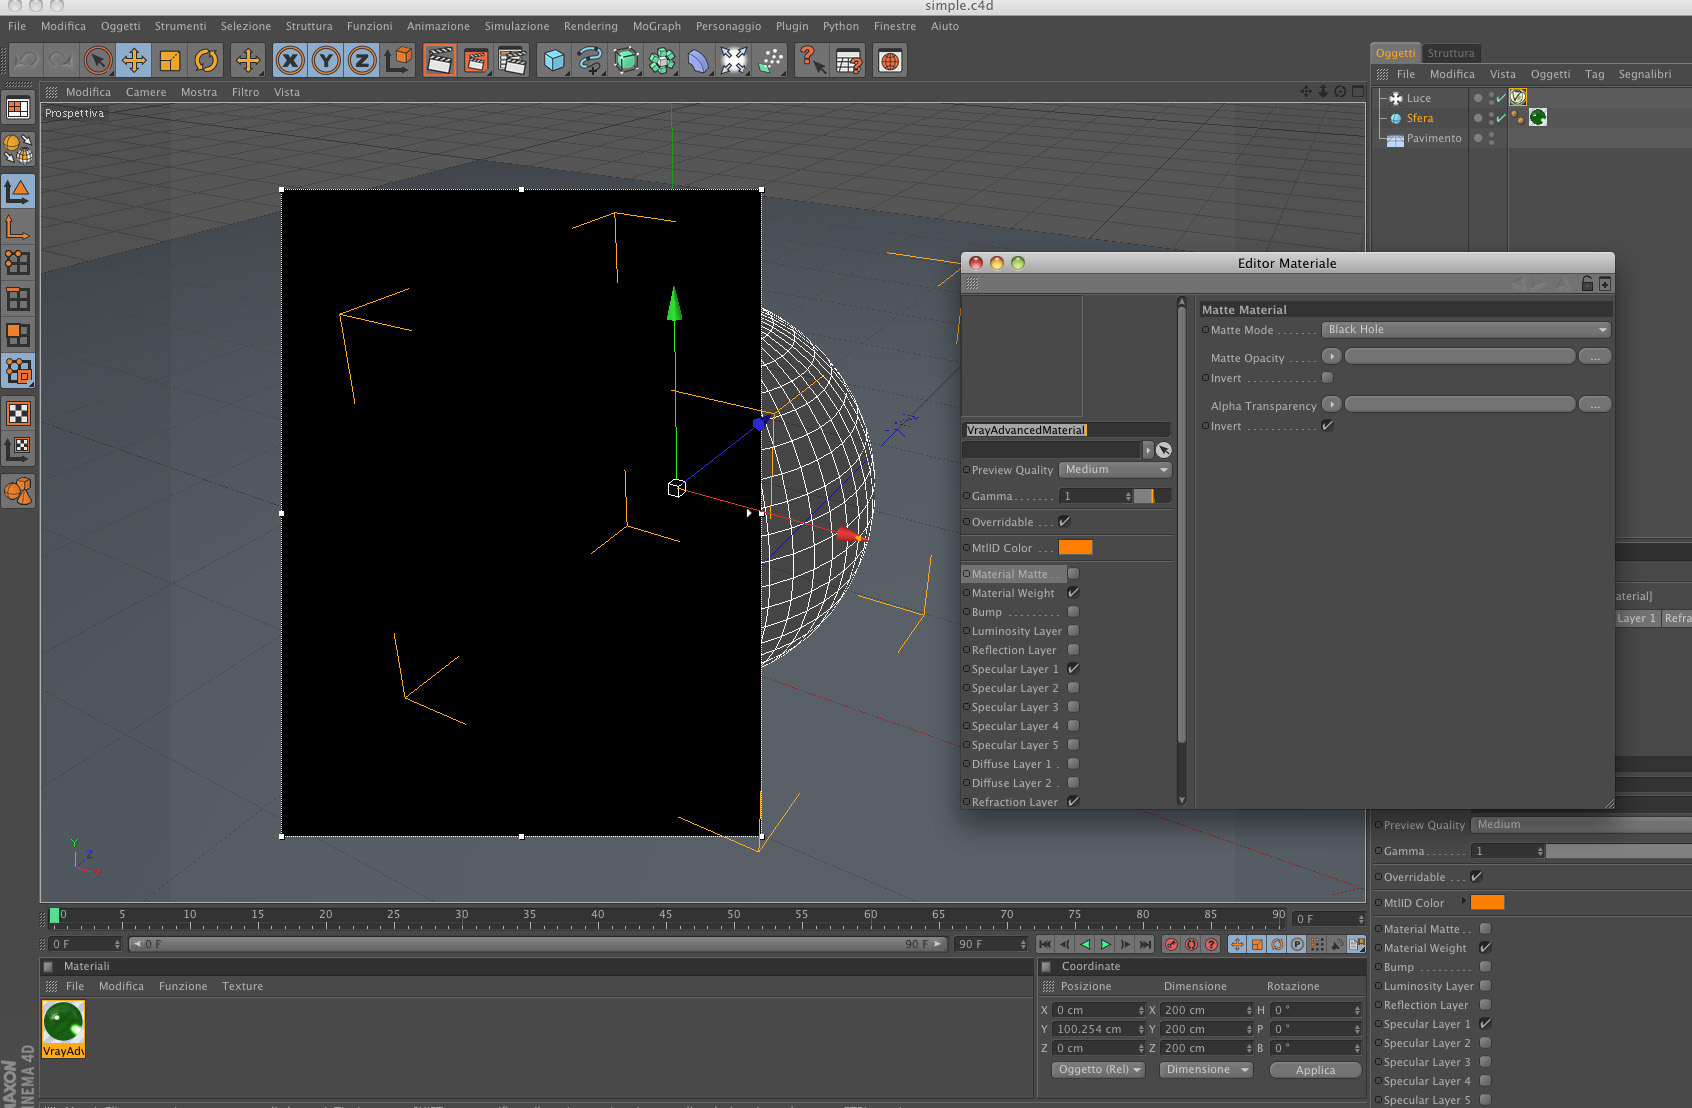
Task: Click the Live Selection tool icon
Action: coord(97,61)
